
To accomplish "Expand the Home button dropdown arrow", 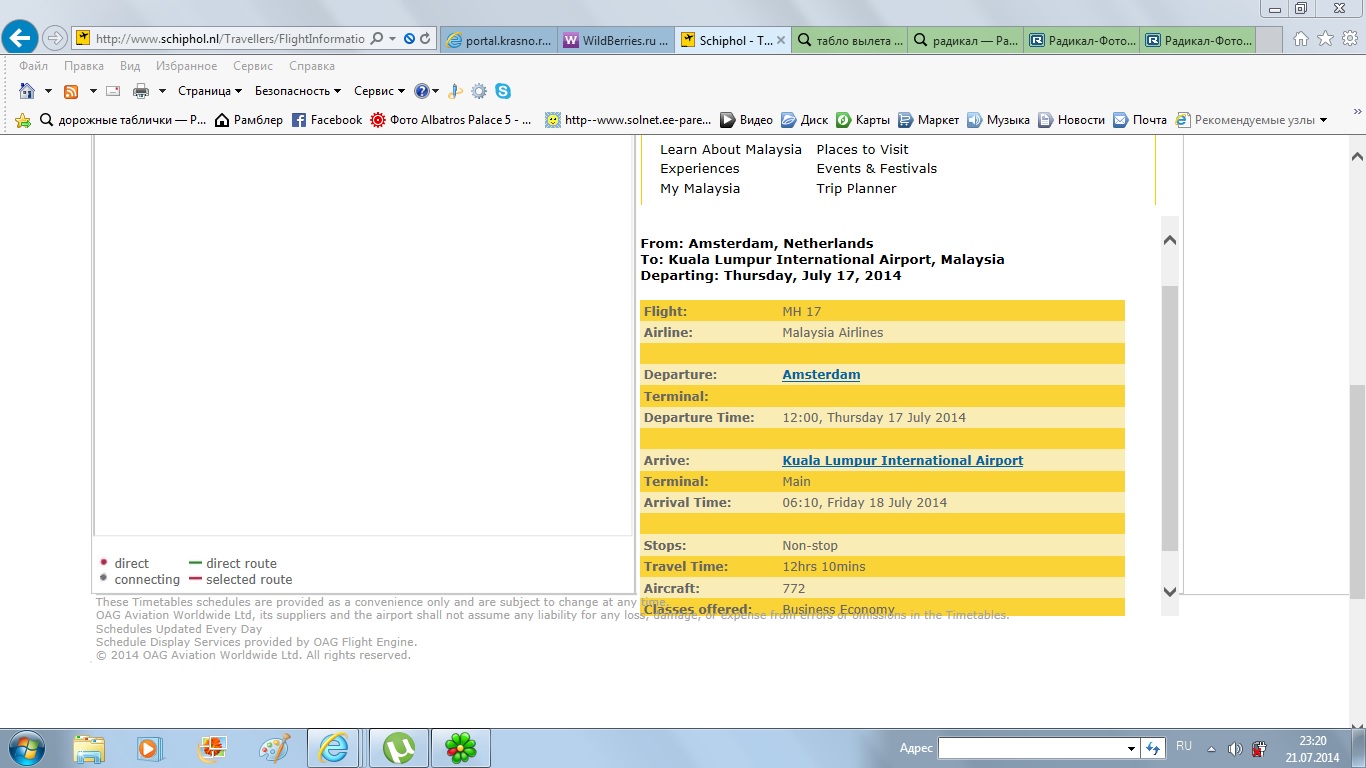I will click(47, 91).
